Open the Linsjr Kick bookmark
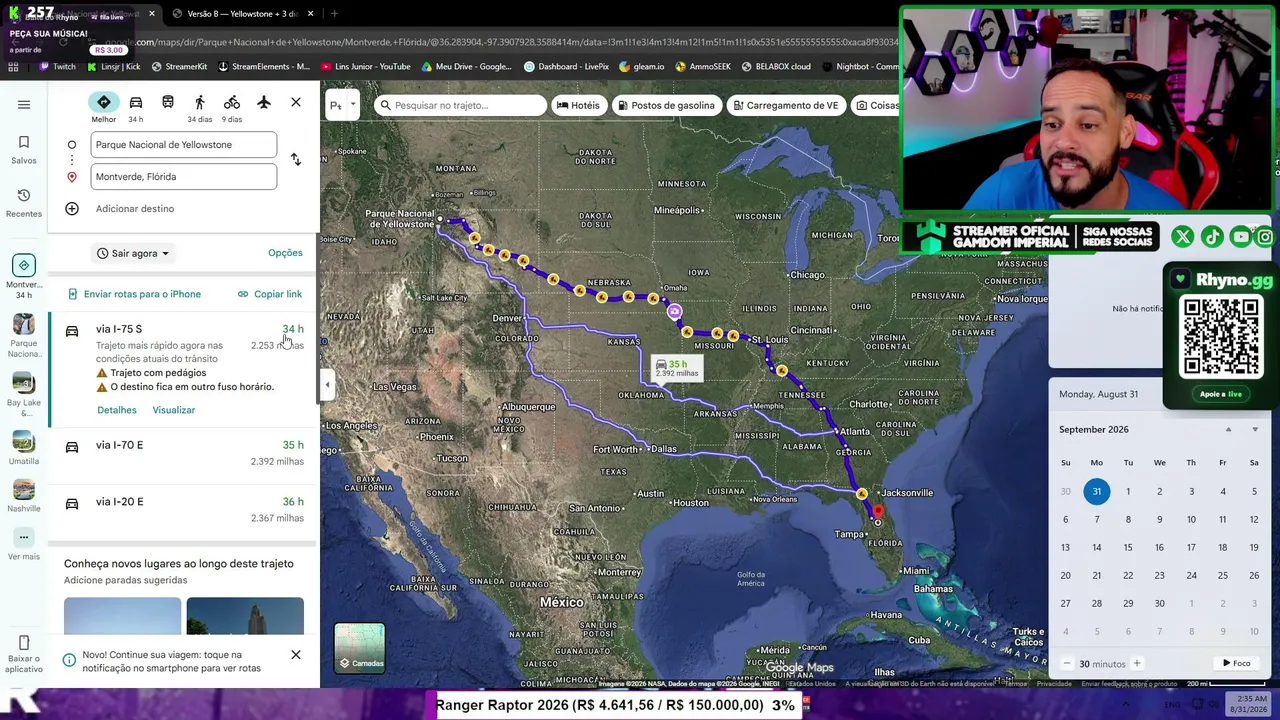This screenshot has width=1280, height=720. (x=113, y=67)
